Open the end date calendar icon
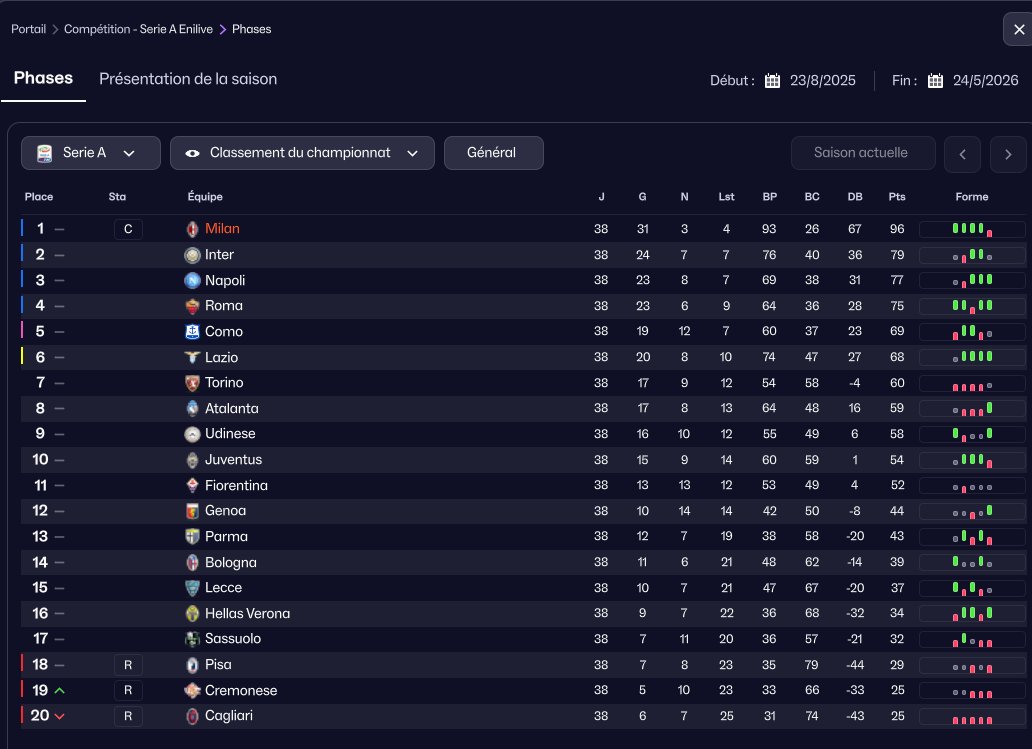The height and width of the screenshot is (749, 1032). [935, 81]
